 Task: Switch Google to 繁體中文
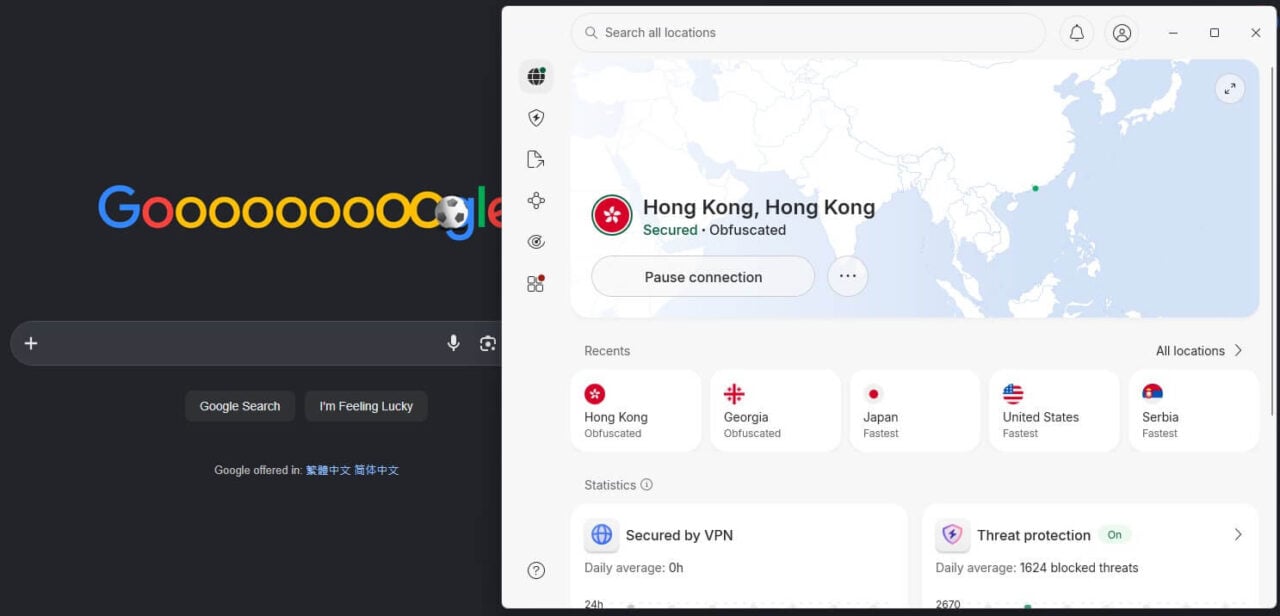click(328, 470)
